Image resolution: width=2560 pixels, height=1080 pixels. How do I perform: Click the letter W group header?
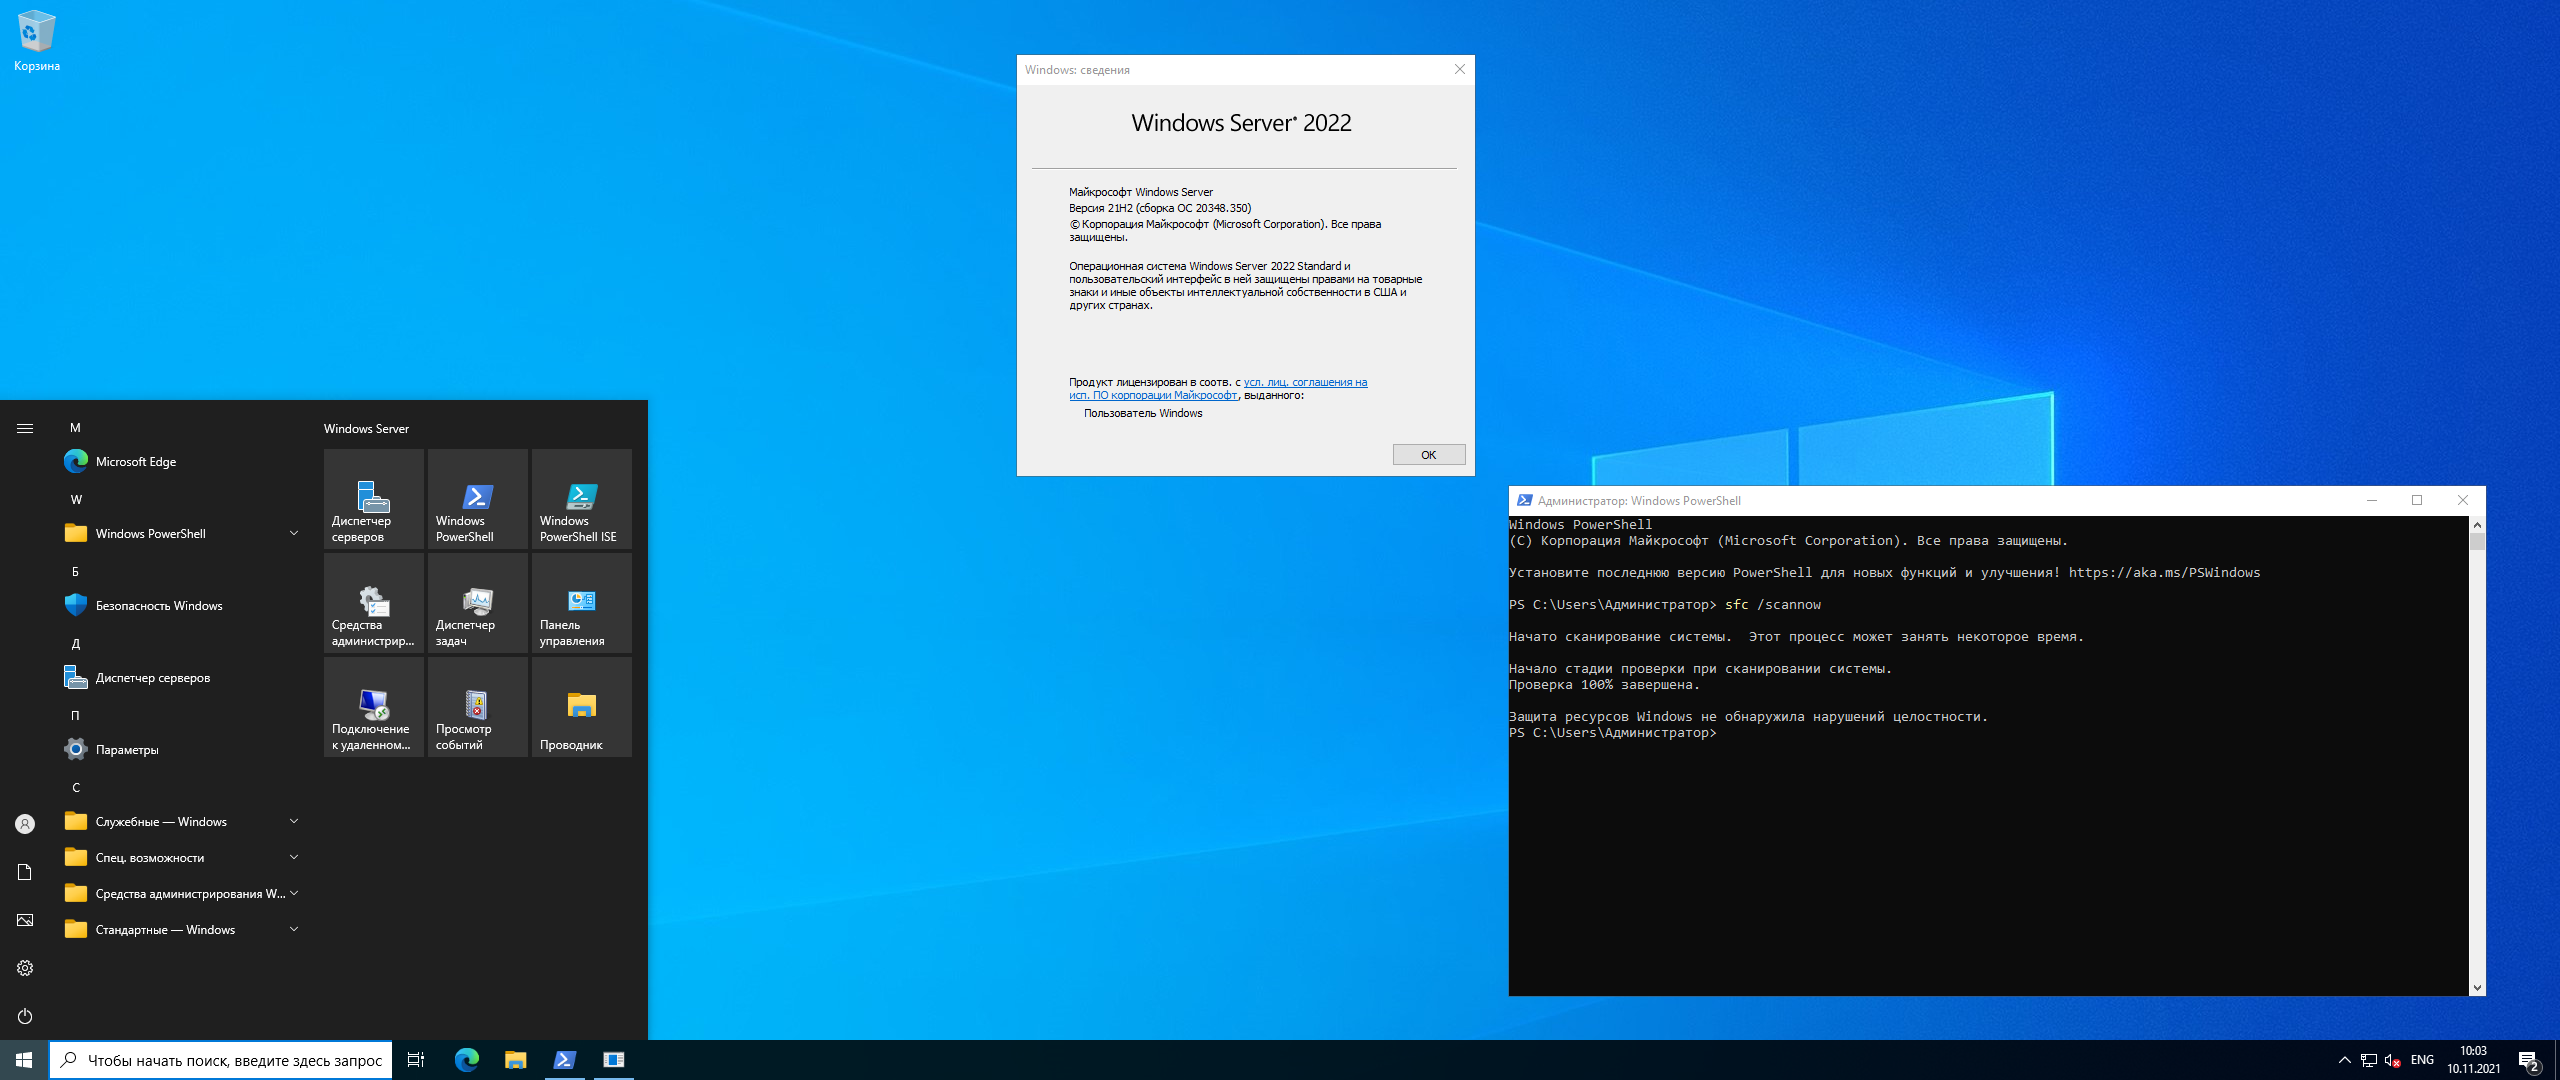click(76, 500)
